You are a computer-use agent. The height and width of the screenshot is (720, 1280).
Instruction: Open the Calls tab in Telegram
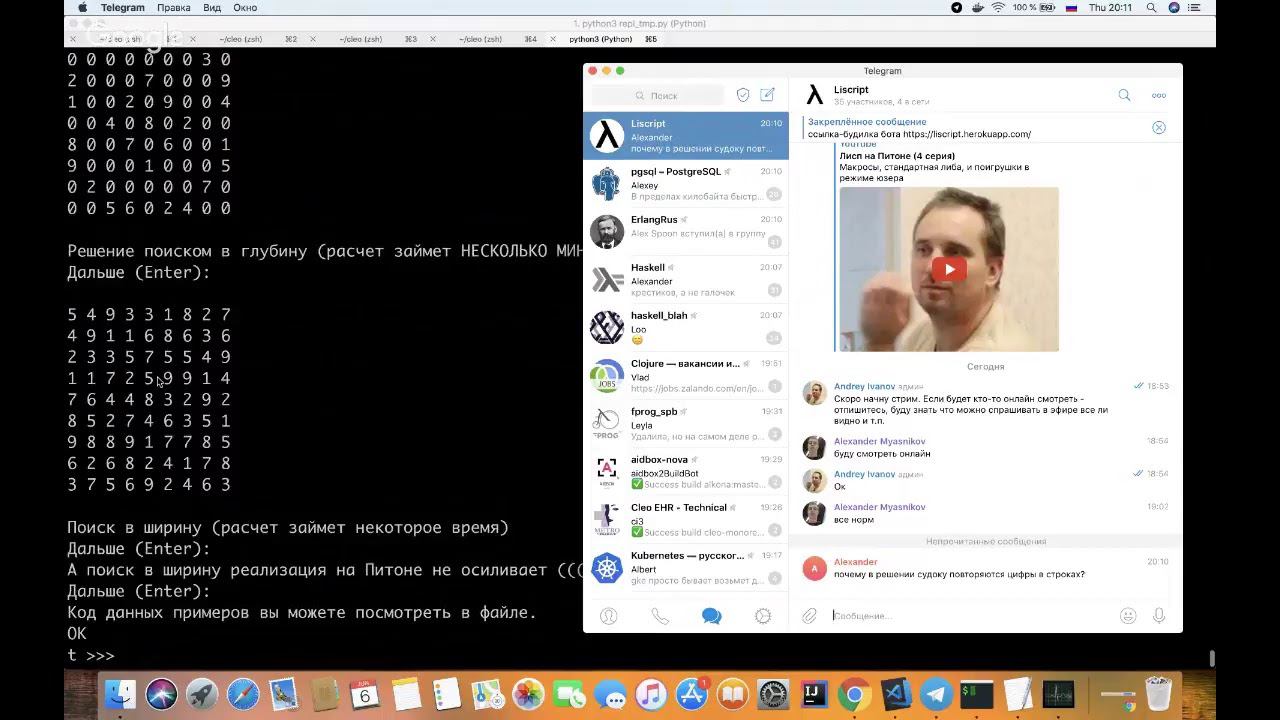tap(660, 616)
